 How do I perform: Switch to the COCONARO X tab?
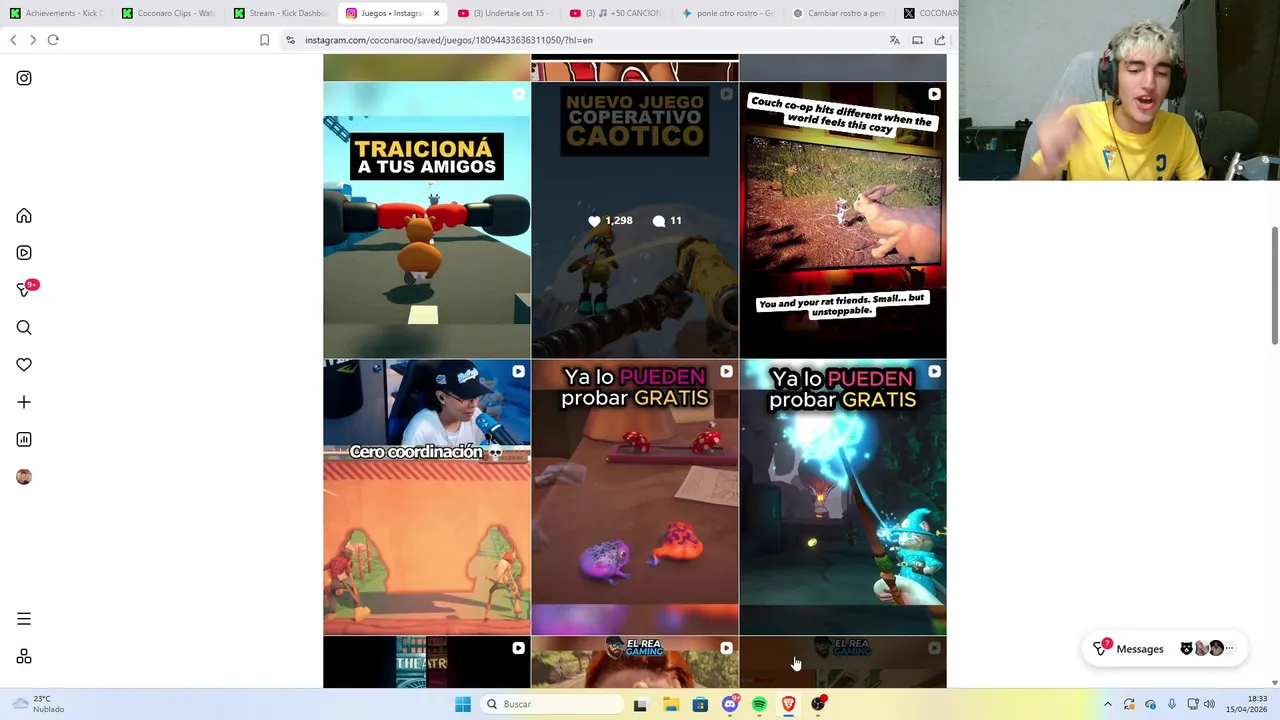930,13
